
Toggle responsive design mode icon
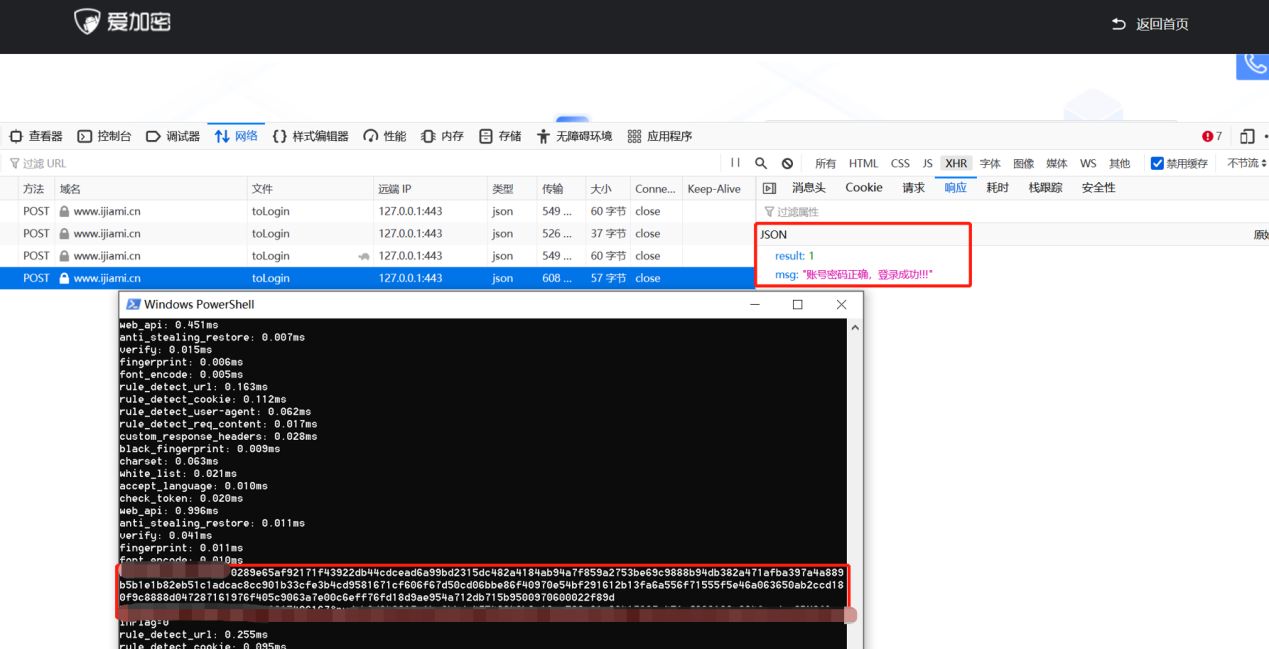point(1247,136)
